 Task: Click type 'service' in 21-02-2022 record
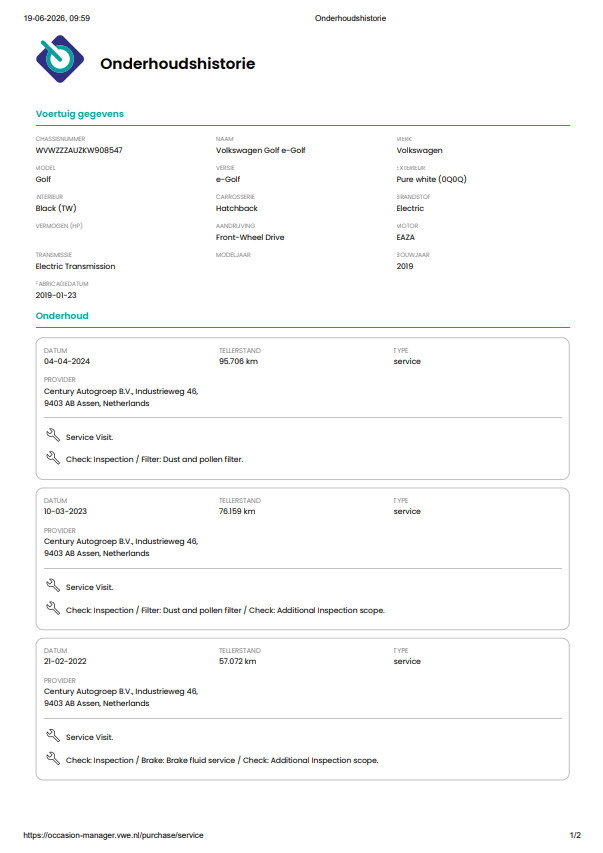407,662
